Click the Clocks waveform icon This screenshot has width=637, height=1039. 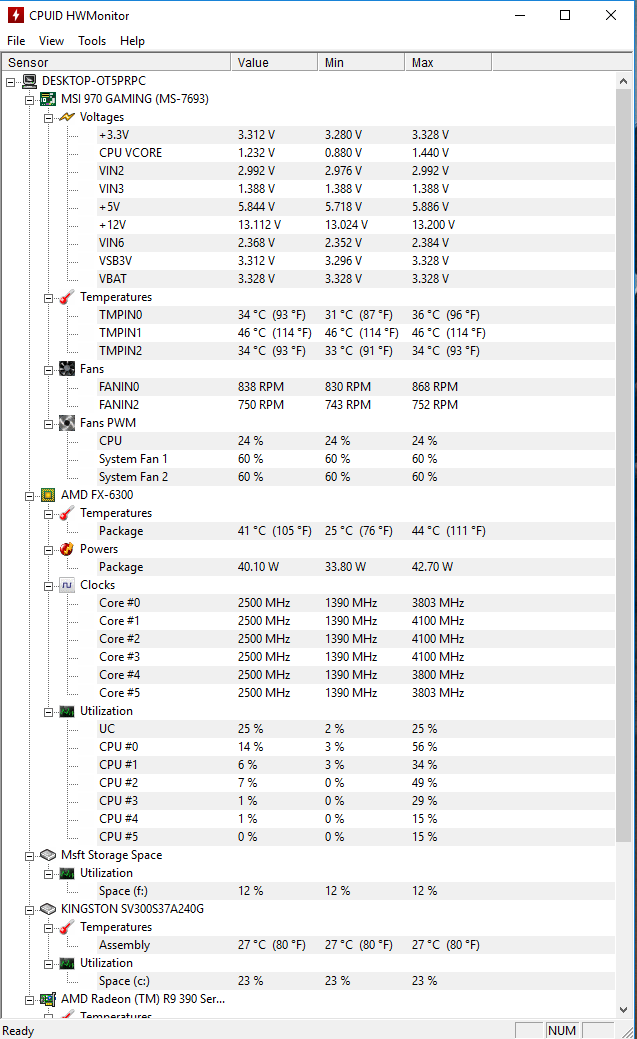(x=67, y=585)
